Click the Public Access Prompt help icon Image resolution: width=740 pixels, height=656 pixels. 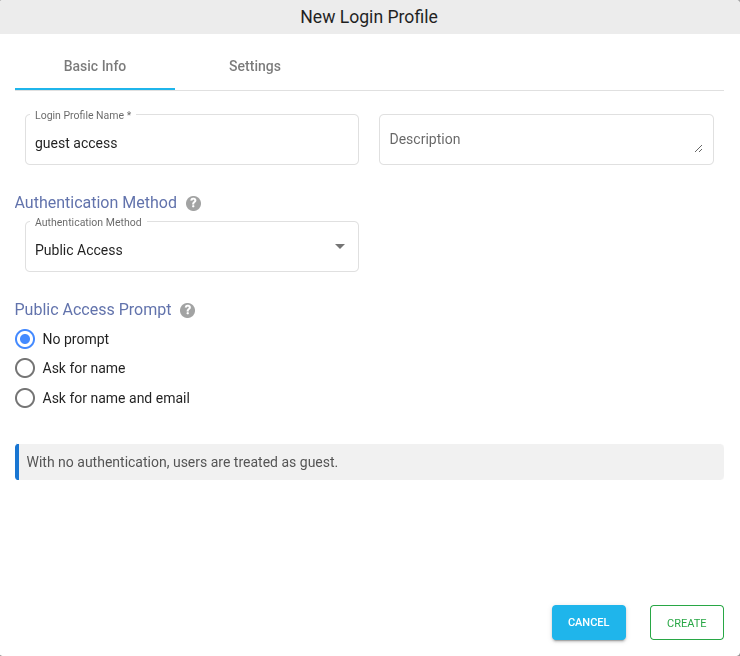click(x=187, y=310)
